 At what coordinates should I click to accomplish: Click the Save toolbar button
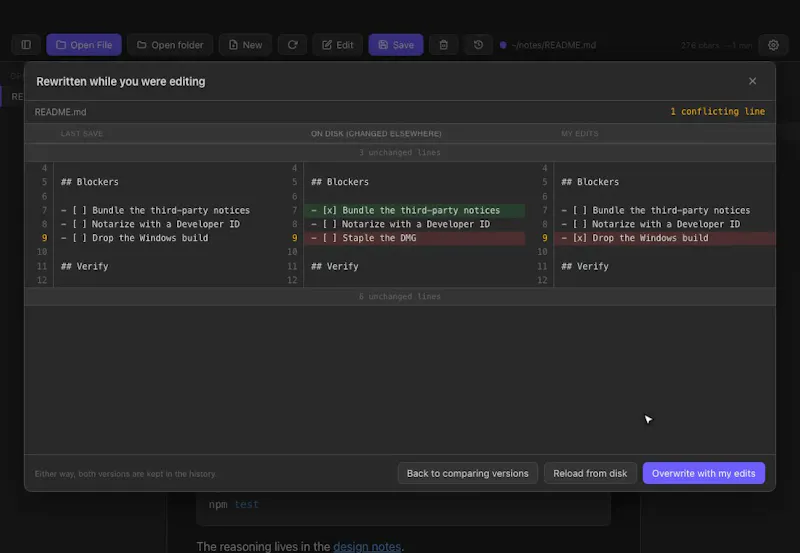click(396, 45)
